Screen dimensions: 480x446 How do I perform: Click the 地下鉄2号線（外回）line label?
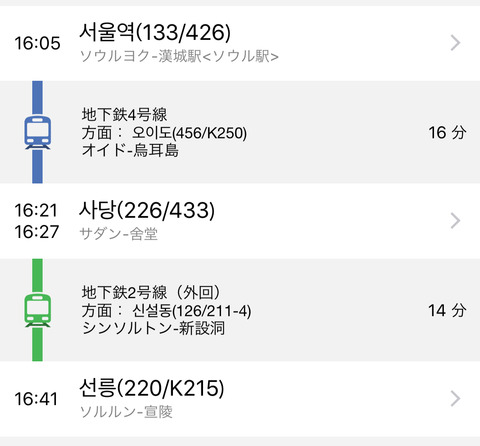click(151, 292)
